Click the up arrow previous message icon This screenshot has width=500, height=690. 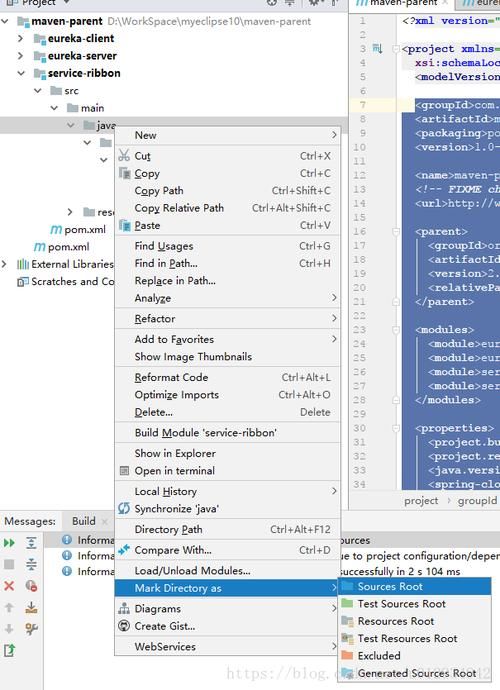click(x=9, y=608)
